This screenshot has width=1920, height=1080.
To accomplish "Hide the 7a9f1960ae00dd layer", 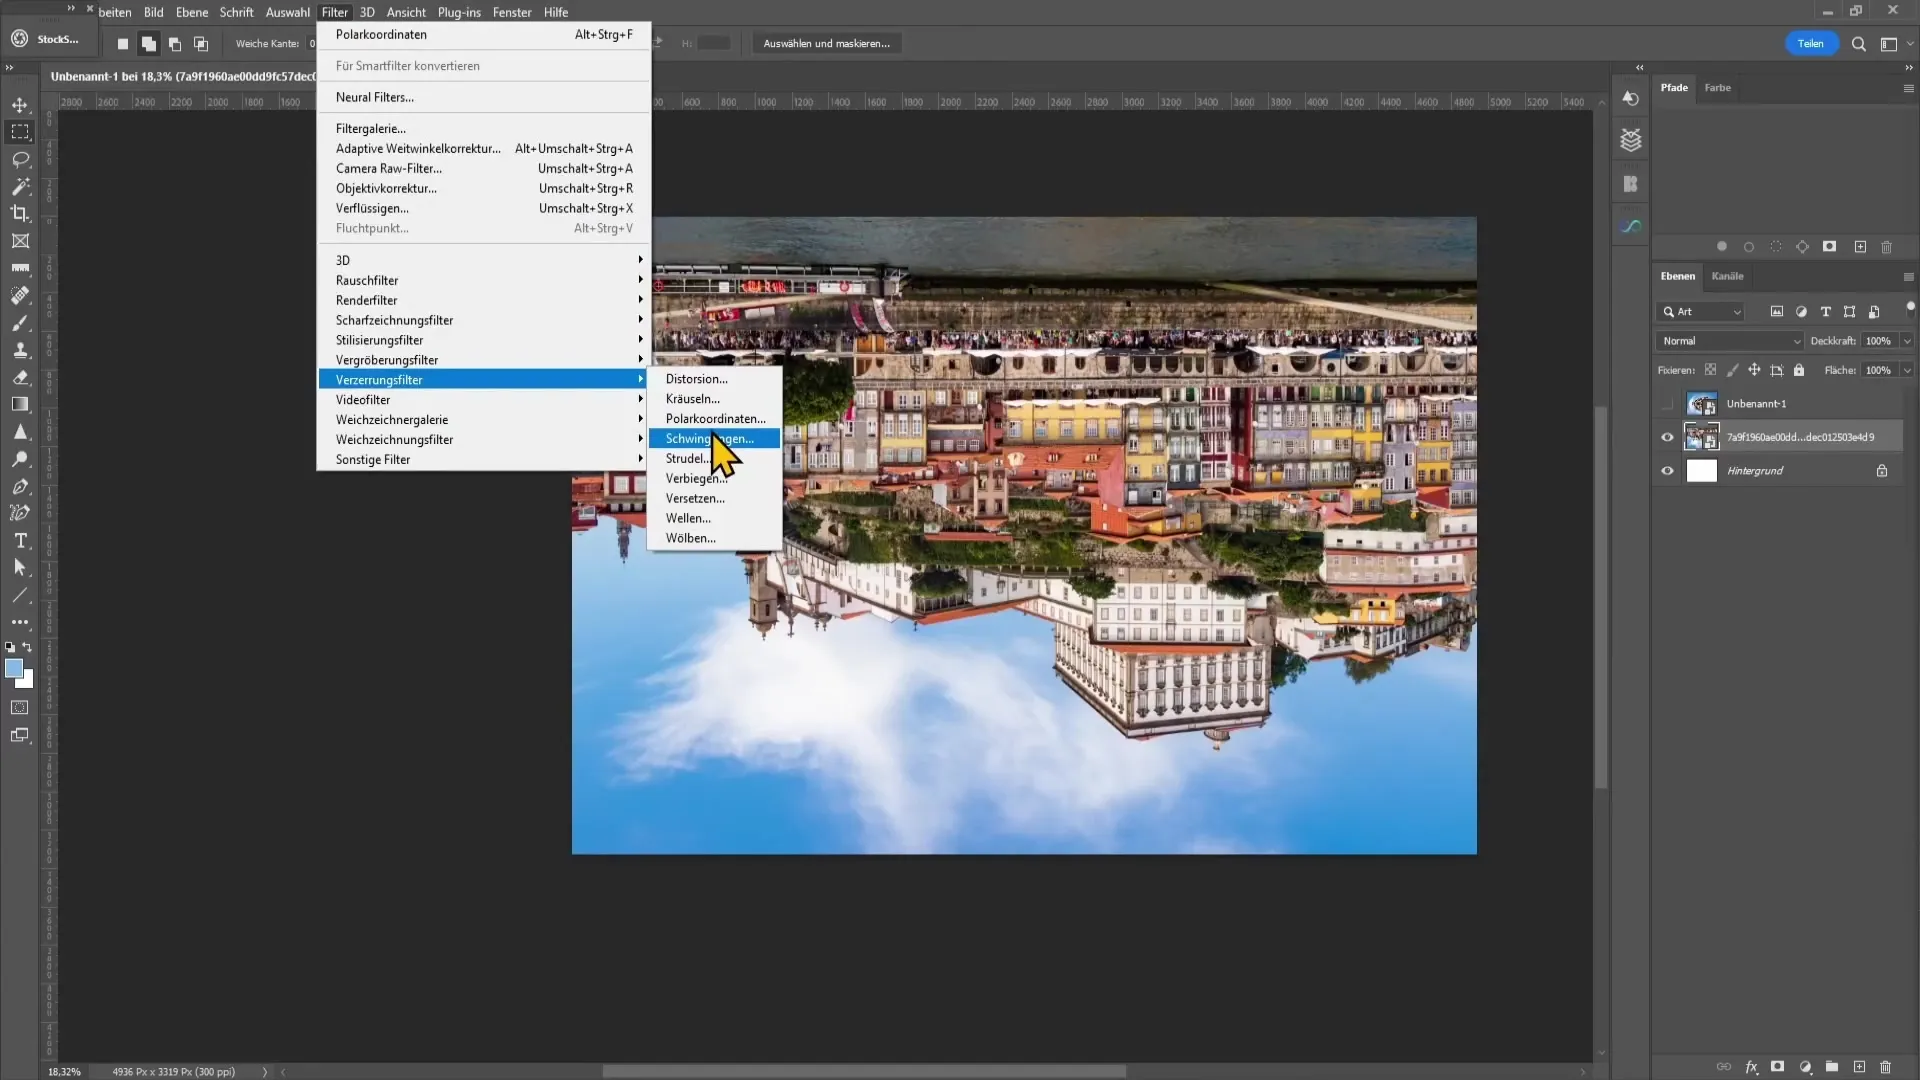I will click(1667, 437).
